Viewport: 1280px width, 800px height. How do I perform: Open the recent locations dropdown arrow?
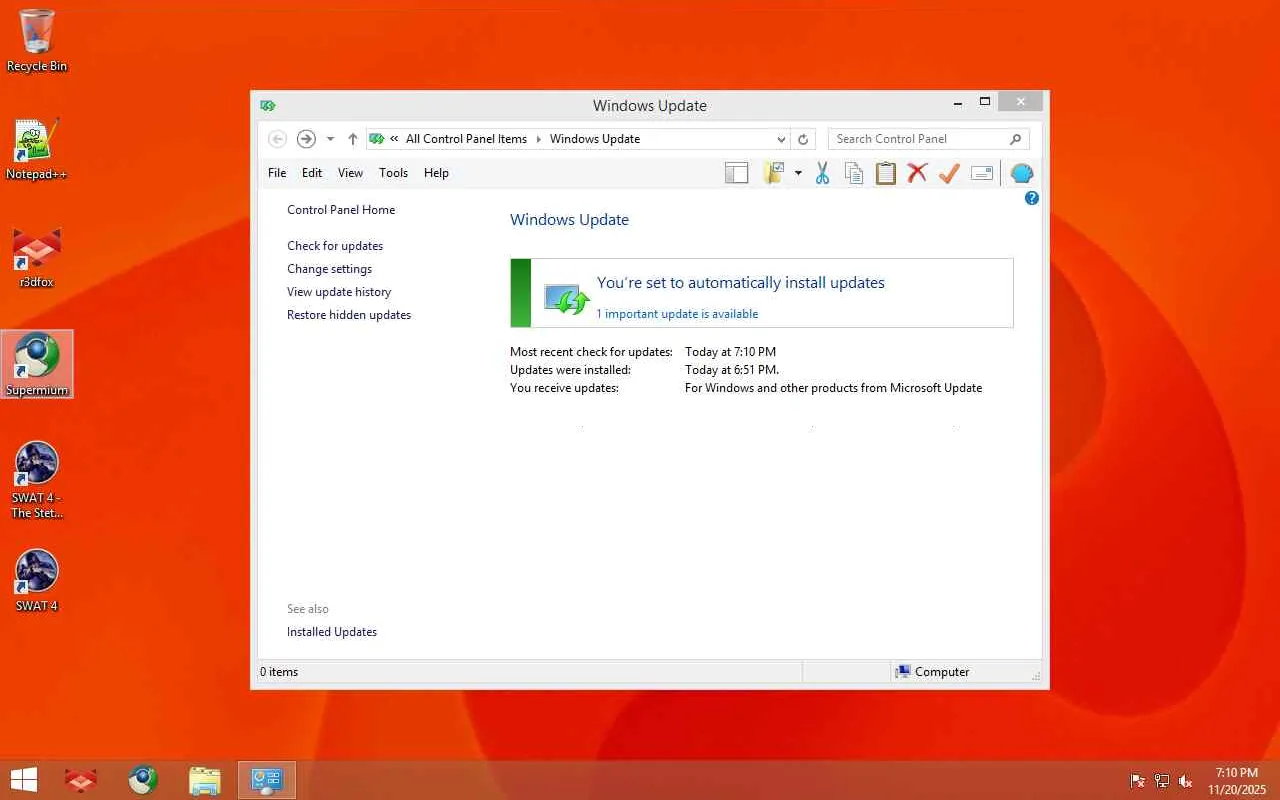click(330, 139)
